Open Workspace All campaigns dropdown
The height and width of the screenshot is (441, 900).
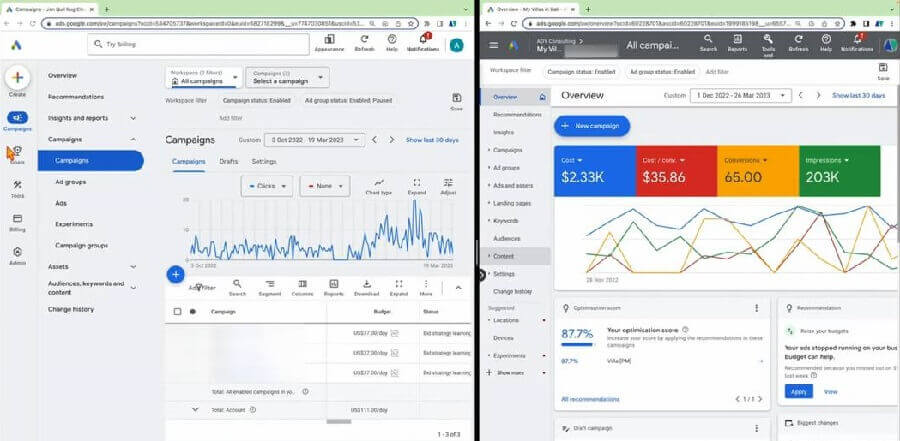pos(204,78)
